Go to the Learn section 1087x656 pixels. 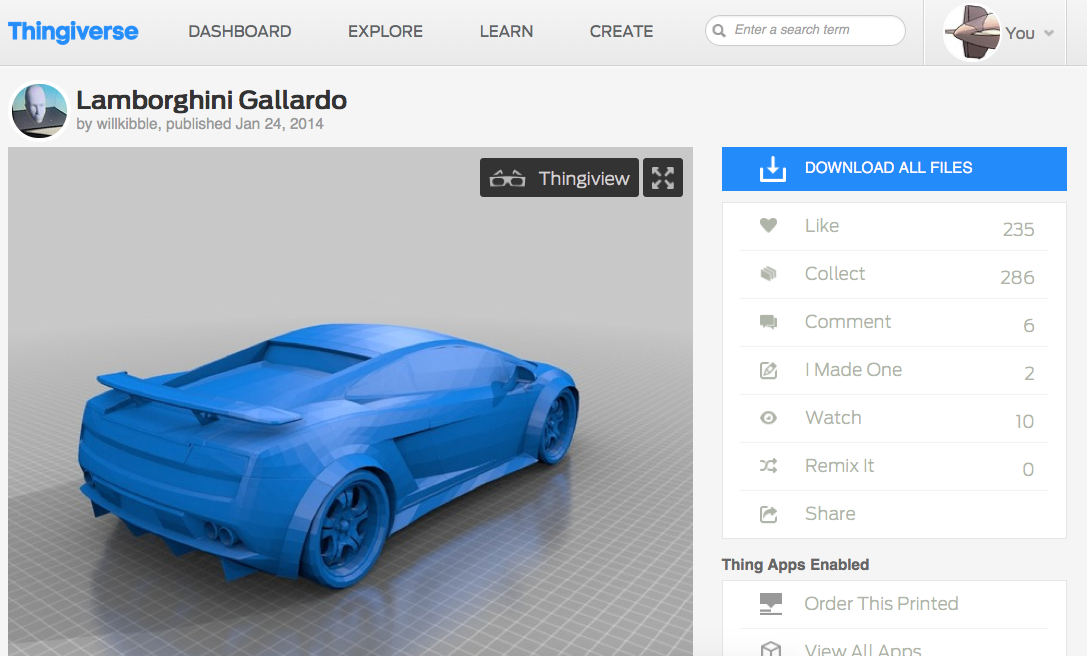click(x=506, y=32)
